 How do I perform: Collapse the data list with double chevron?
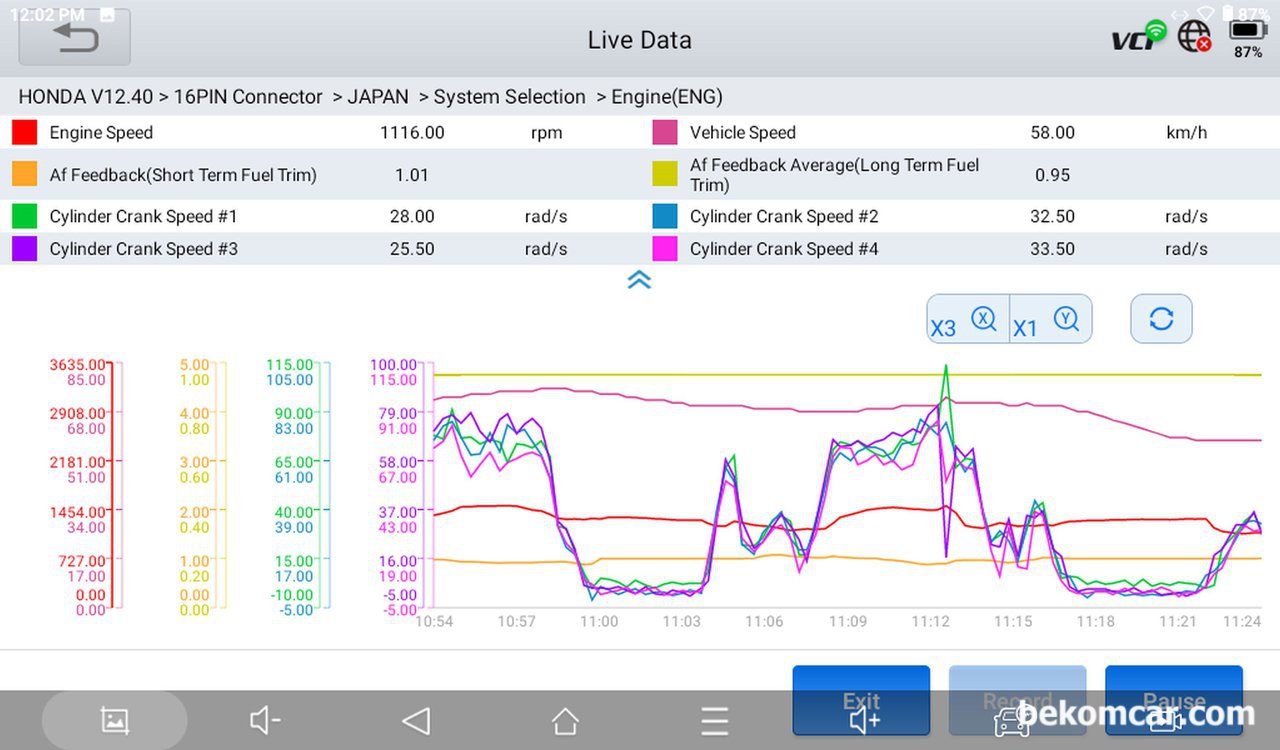(x=639, y=280)
